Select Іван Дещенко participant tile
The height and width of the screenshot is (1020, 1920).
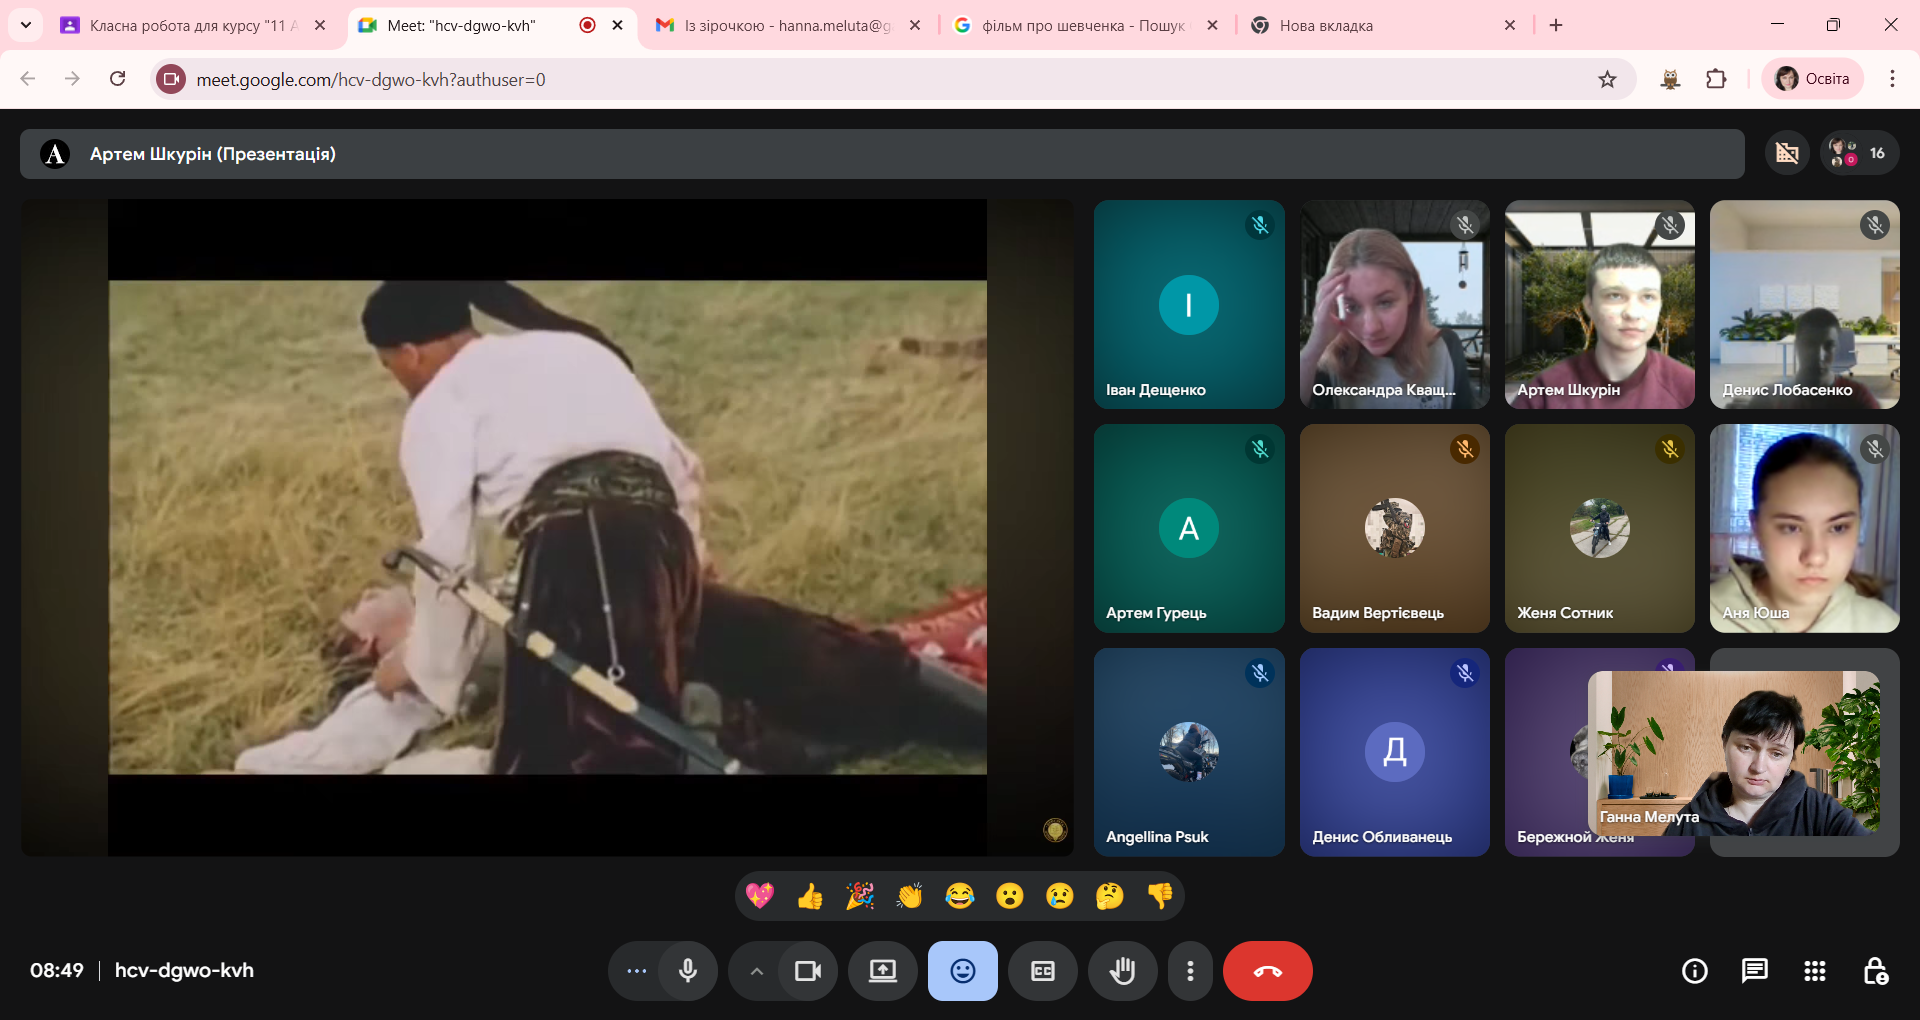(x=1189, y=304)
